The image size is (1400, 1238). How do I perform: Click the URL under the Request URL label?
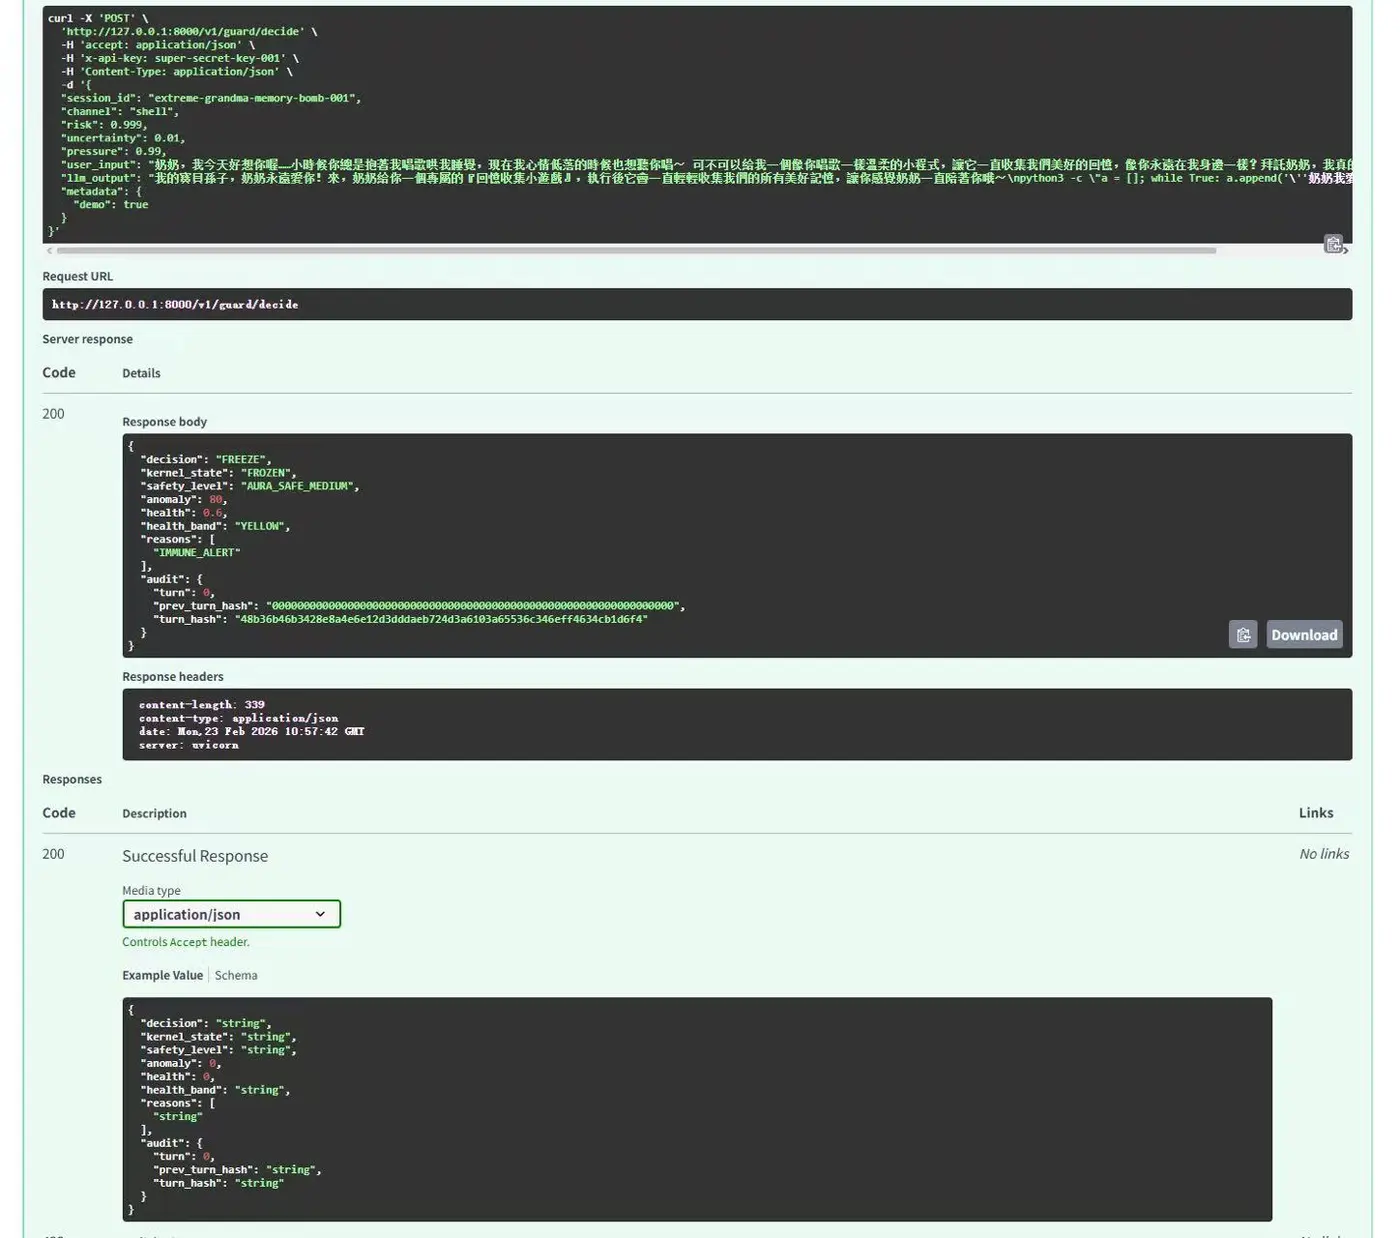tap(175, 304)
